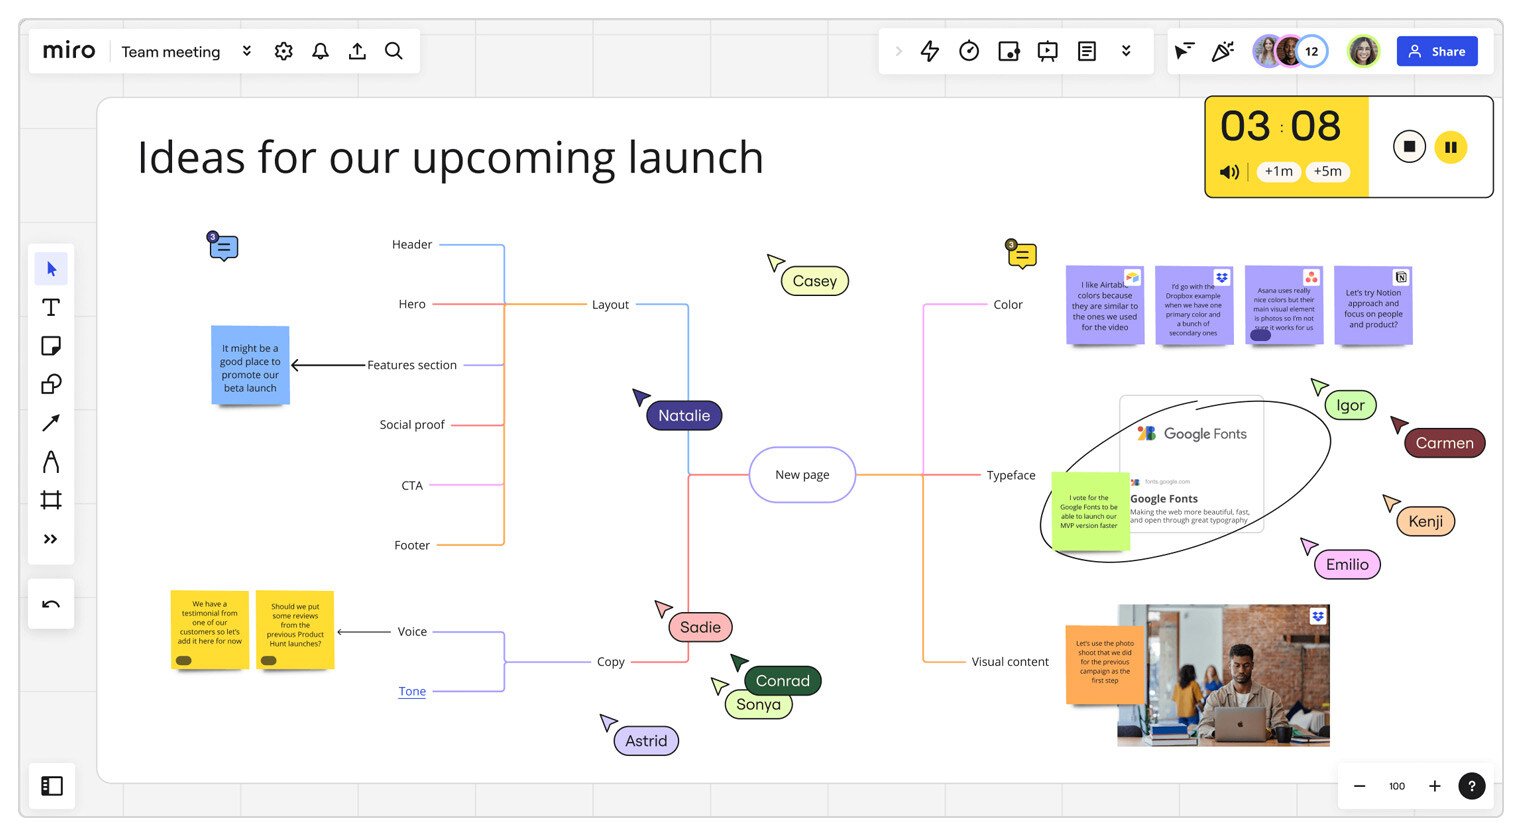Open the board search magnifier
The image size is (1521, 836).
coord(394,51)
